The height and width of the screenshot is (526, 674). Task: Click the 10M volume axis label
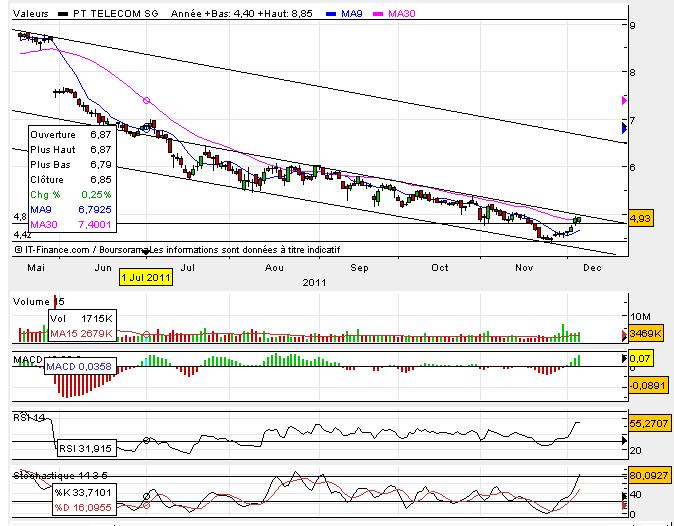point(640,317)
